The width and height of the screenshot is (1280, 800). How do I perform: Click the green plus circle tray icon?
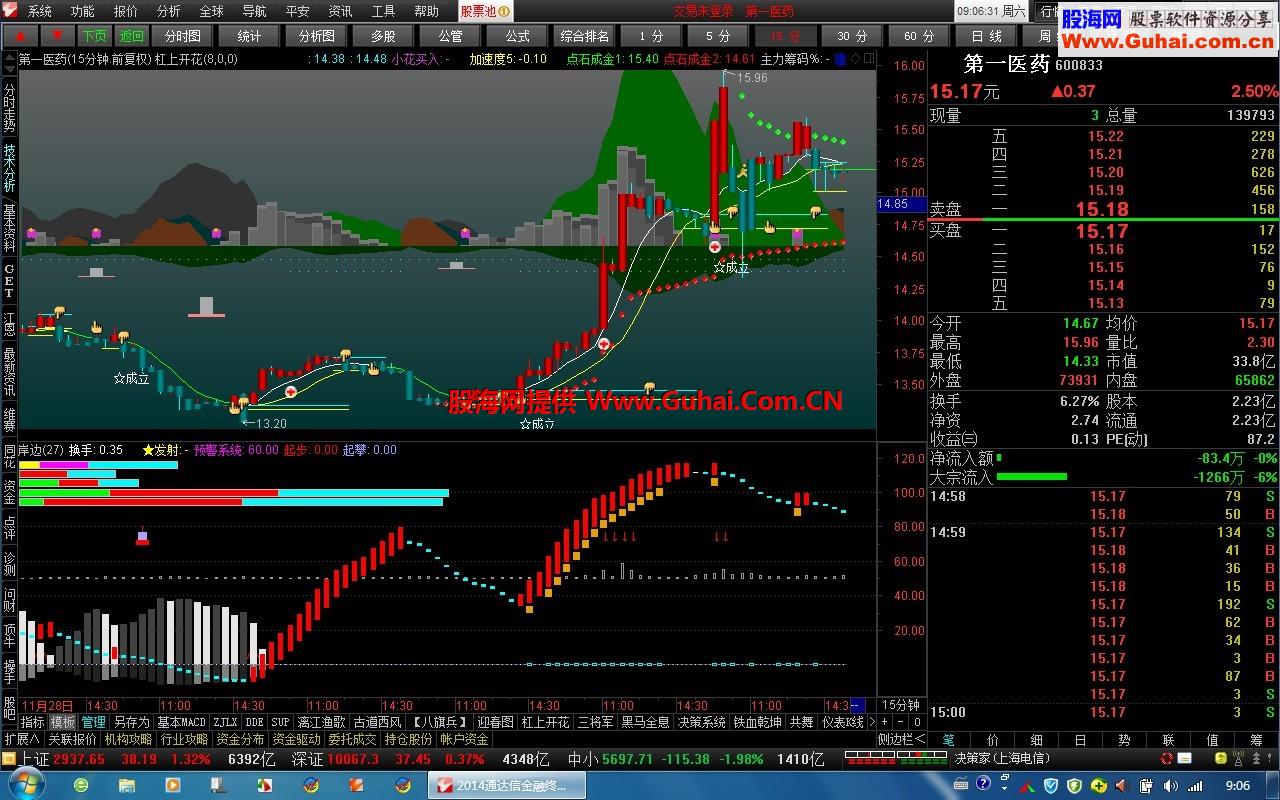(1098, 785)
